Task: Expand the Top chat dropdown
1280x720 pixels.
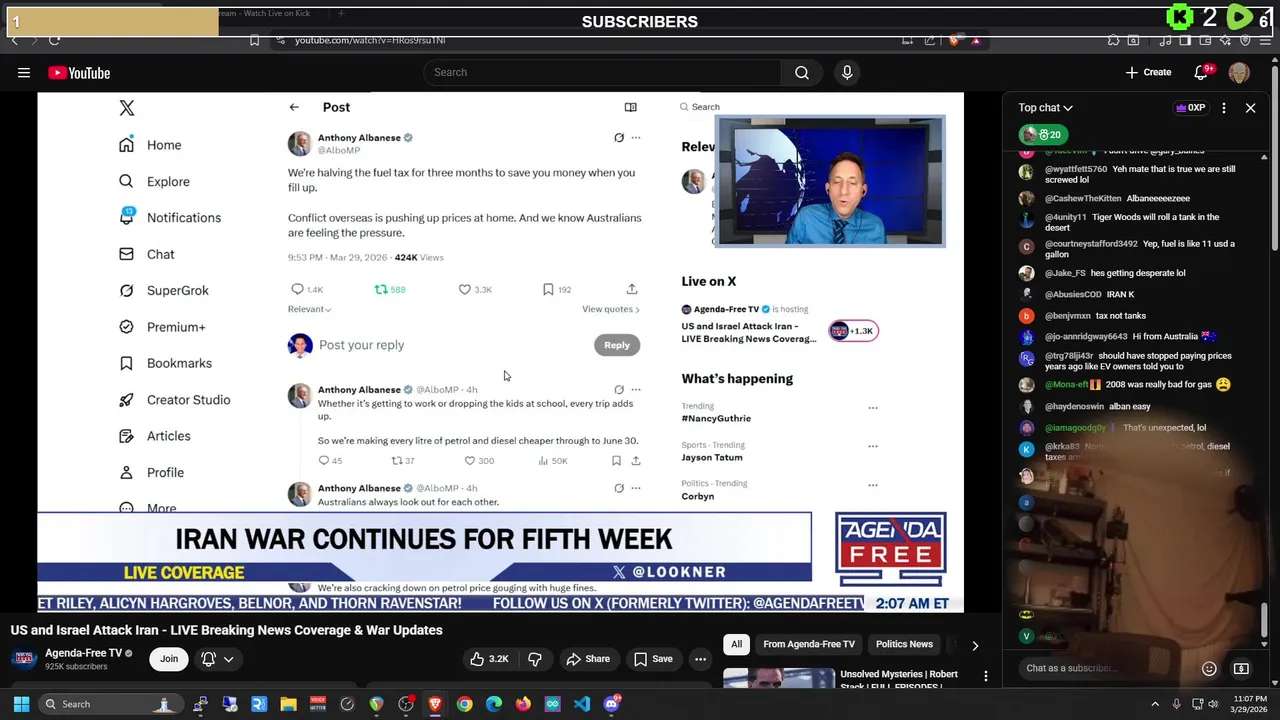Action: [x=1046, y=108]
